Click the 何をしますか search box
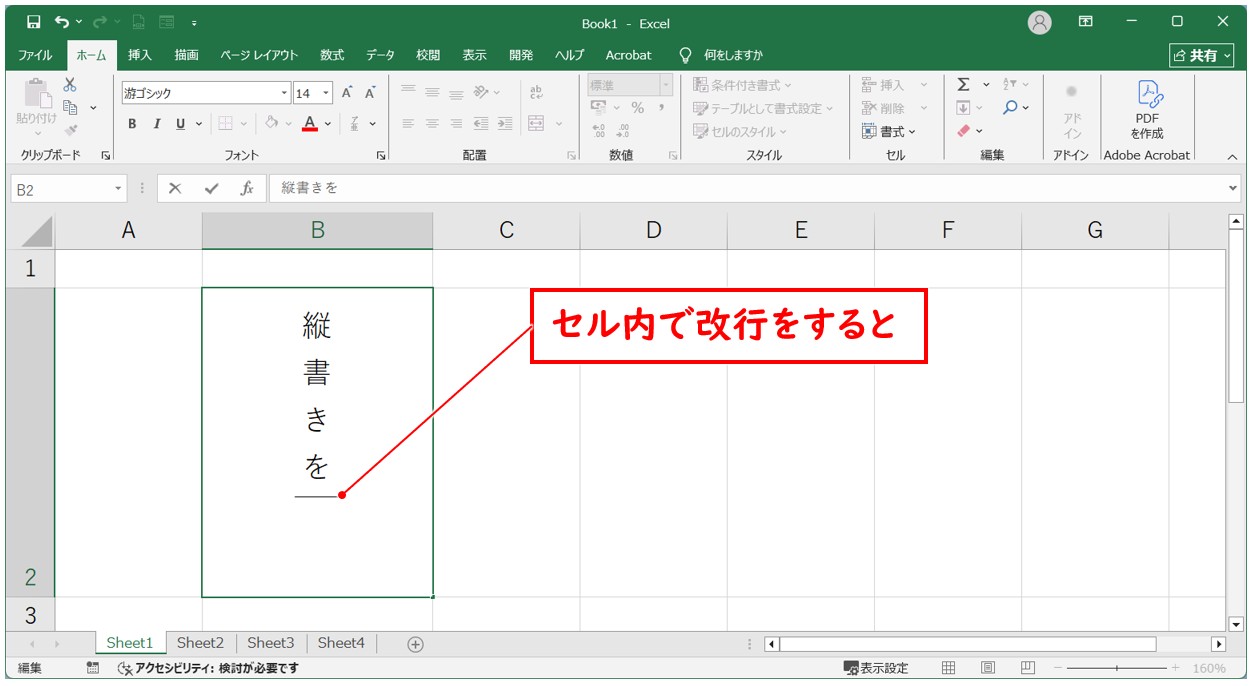 (x=722, y=55)
